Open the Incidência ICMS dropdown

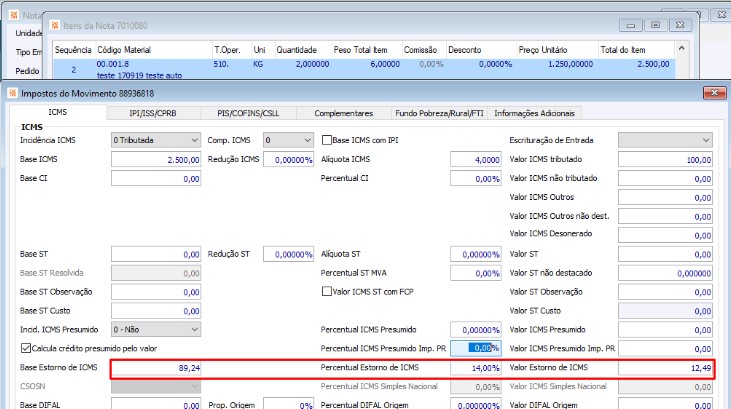pyautogui.click(x=156, y=140)
